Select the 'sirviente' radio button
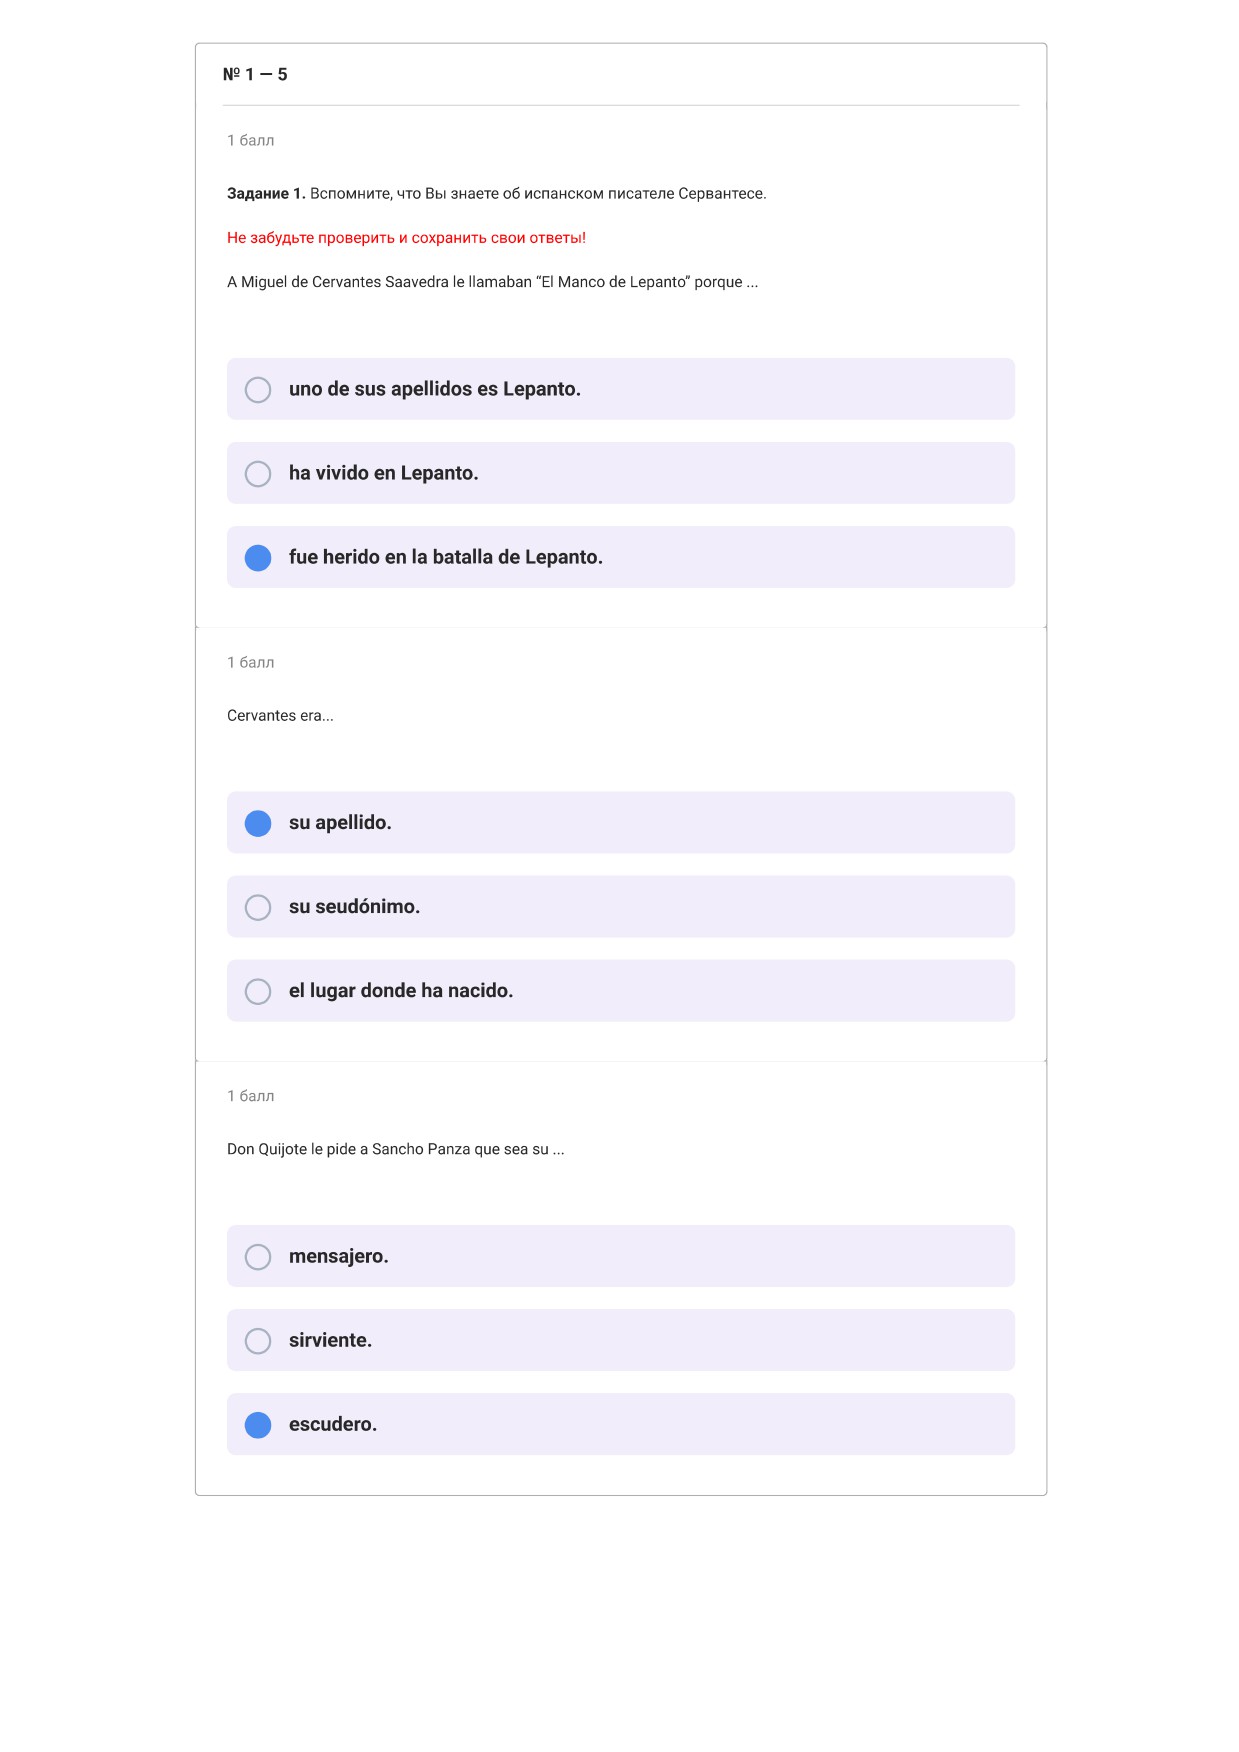 click(x=258, y=1340)
